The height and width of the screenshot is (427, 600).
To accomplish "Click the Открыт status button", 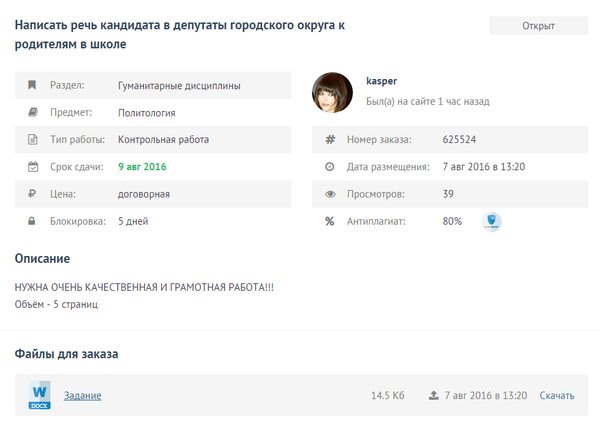I will (538, 26).
